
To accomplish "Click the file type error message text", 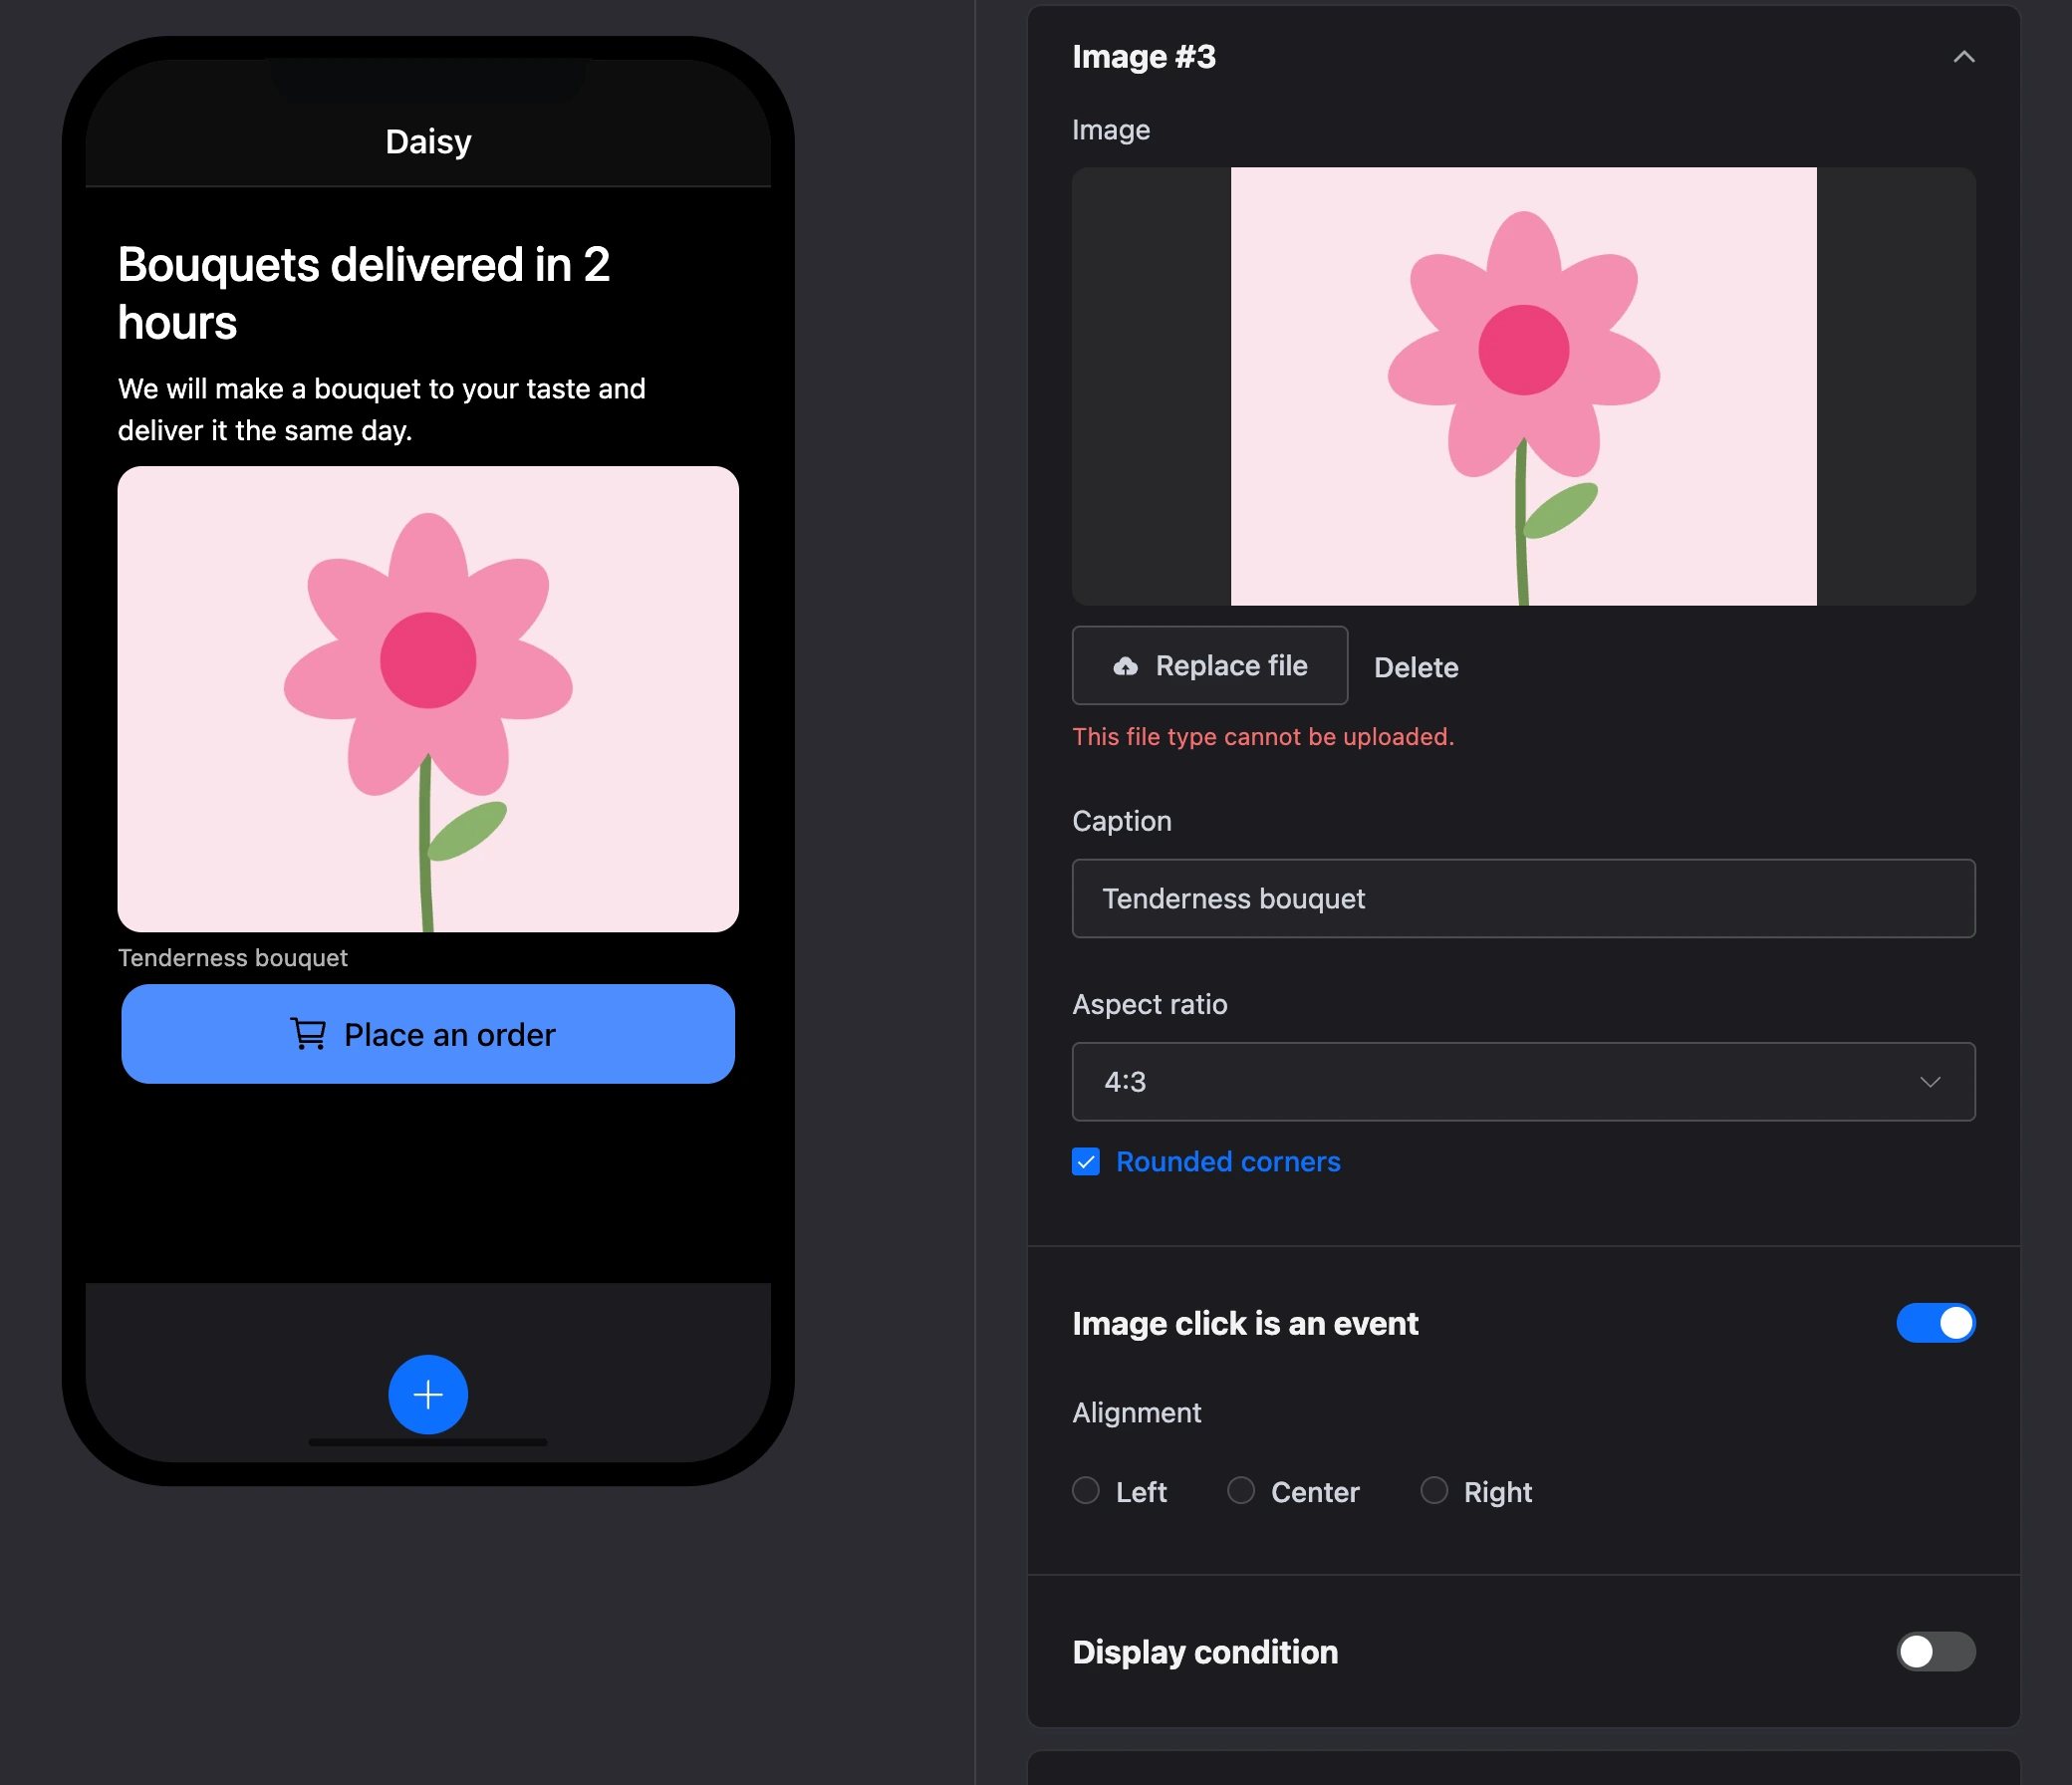I will click(1262, 737).
